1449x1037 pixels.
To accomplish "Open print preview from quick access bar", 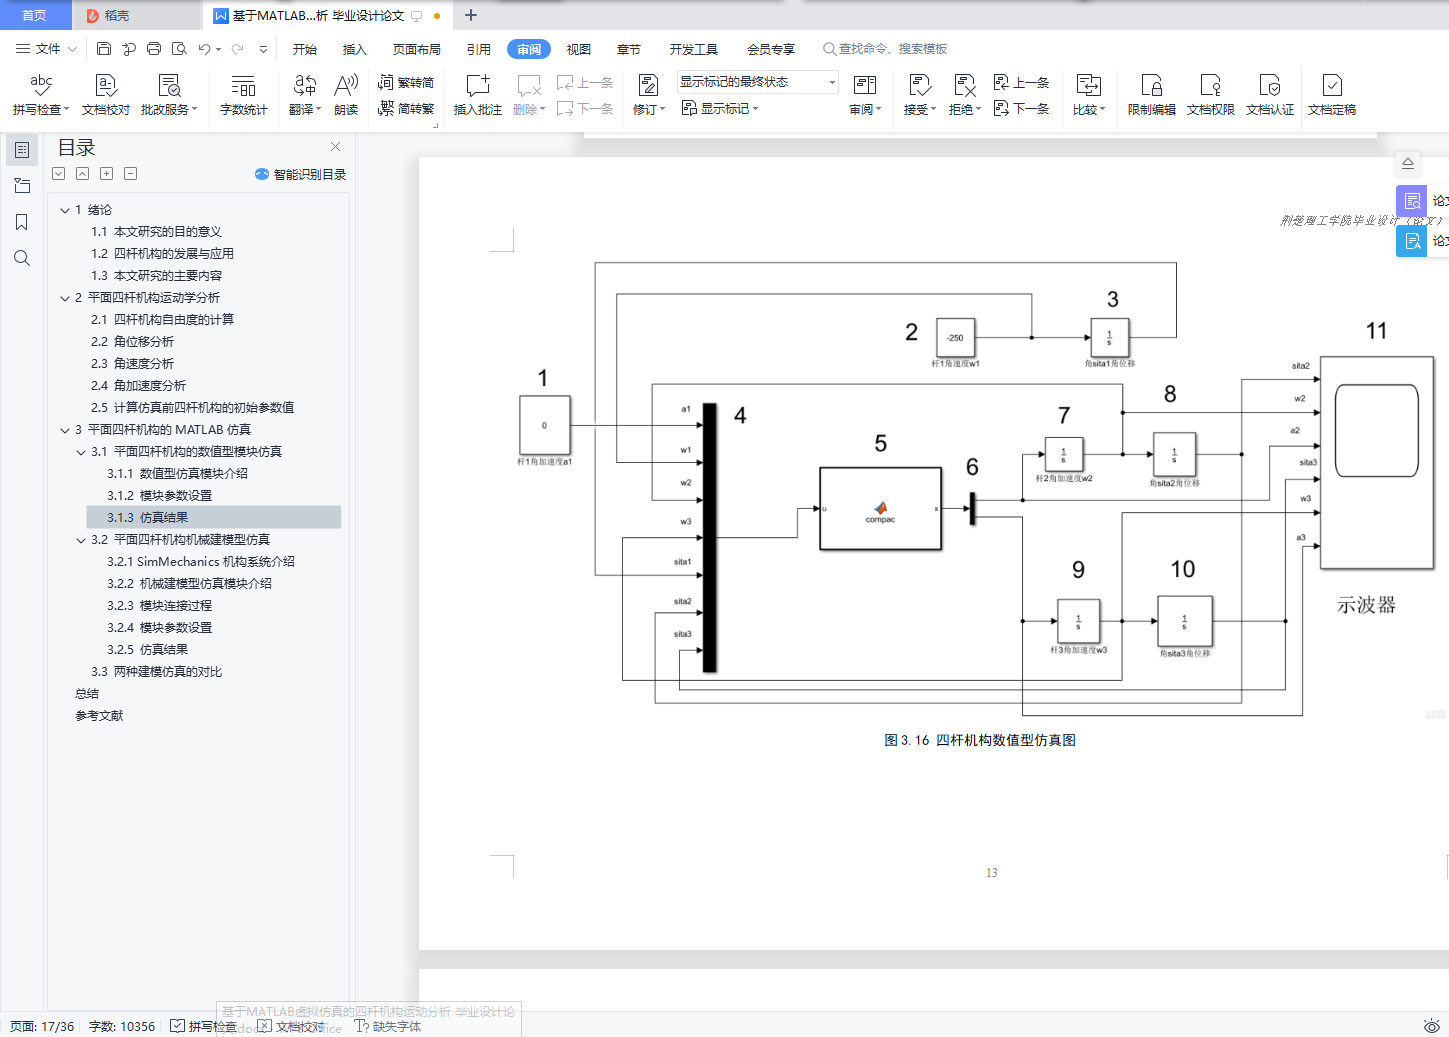I will click(x=179, y=49).
